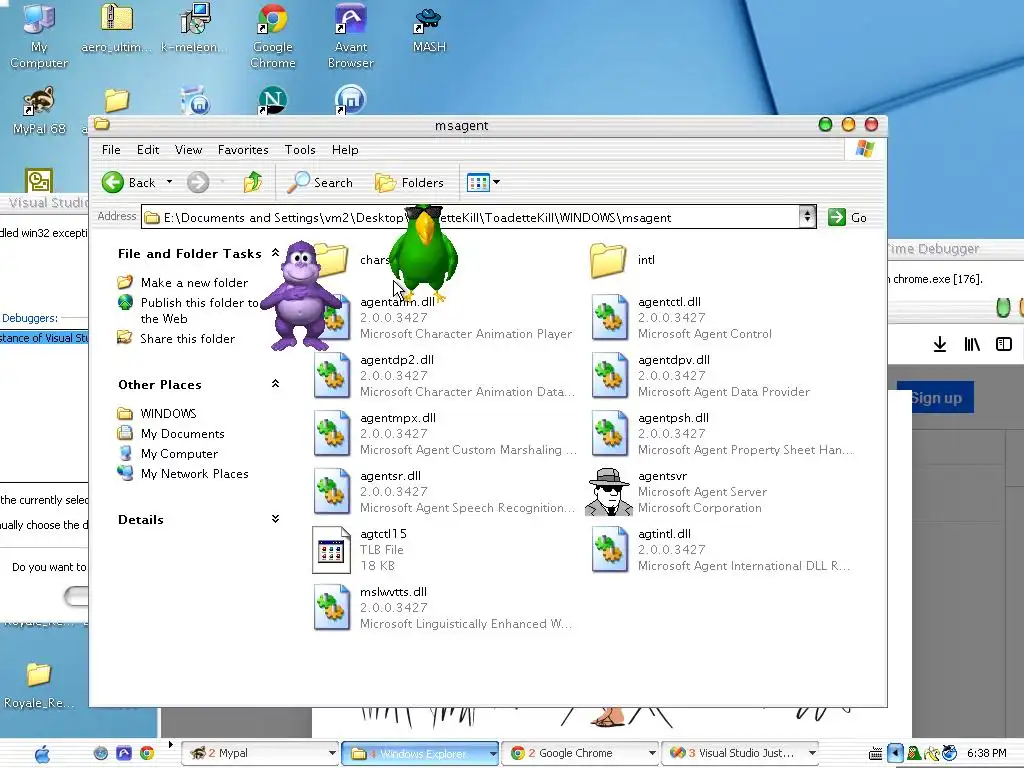Viewport: 1024px width, 768px height.
Task: Select the mslwvtts.dll file icon
Action: [332, 607]
